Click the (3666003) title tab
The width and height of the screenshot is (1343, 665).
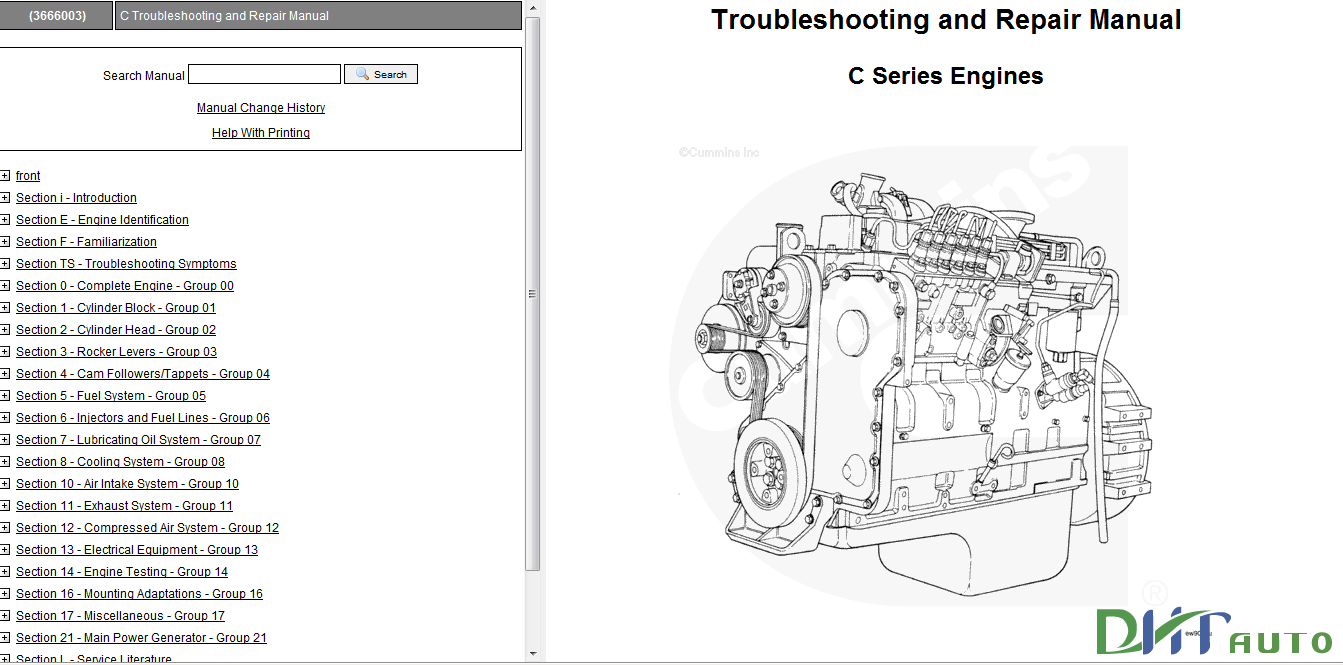(x=57, y=15)
